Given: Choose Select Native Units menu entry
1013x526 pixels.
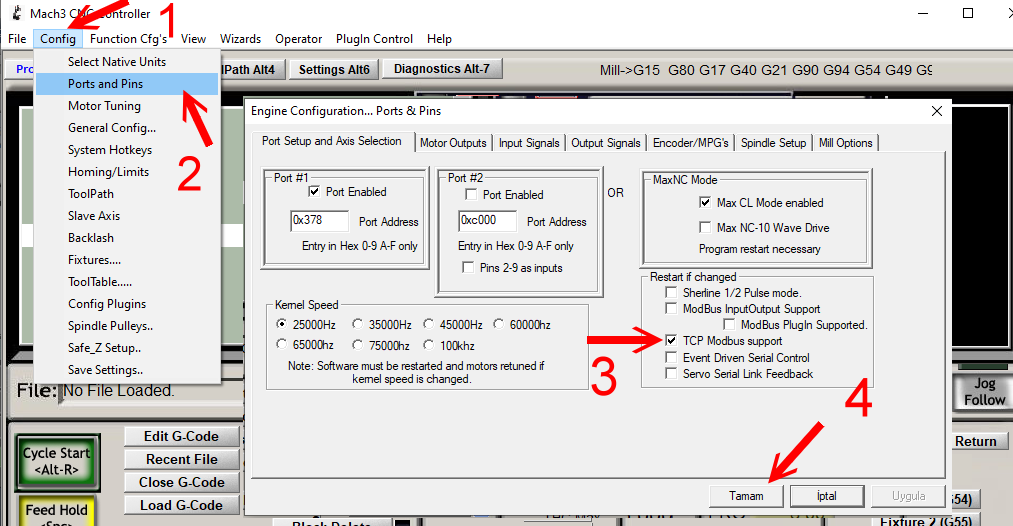Looking at the screenshot, I should pos(127,62).
